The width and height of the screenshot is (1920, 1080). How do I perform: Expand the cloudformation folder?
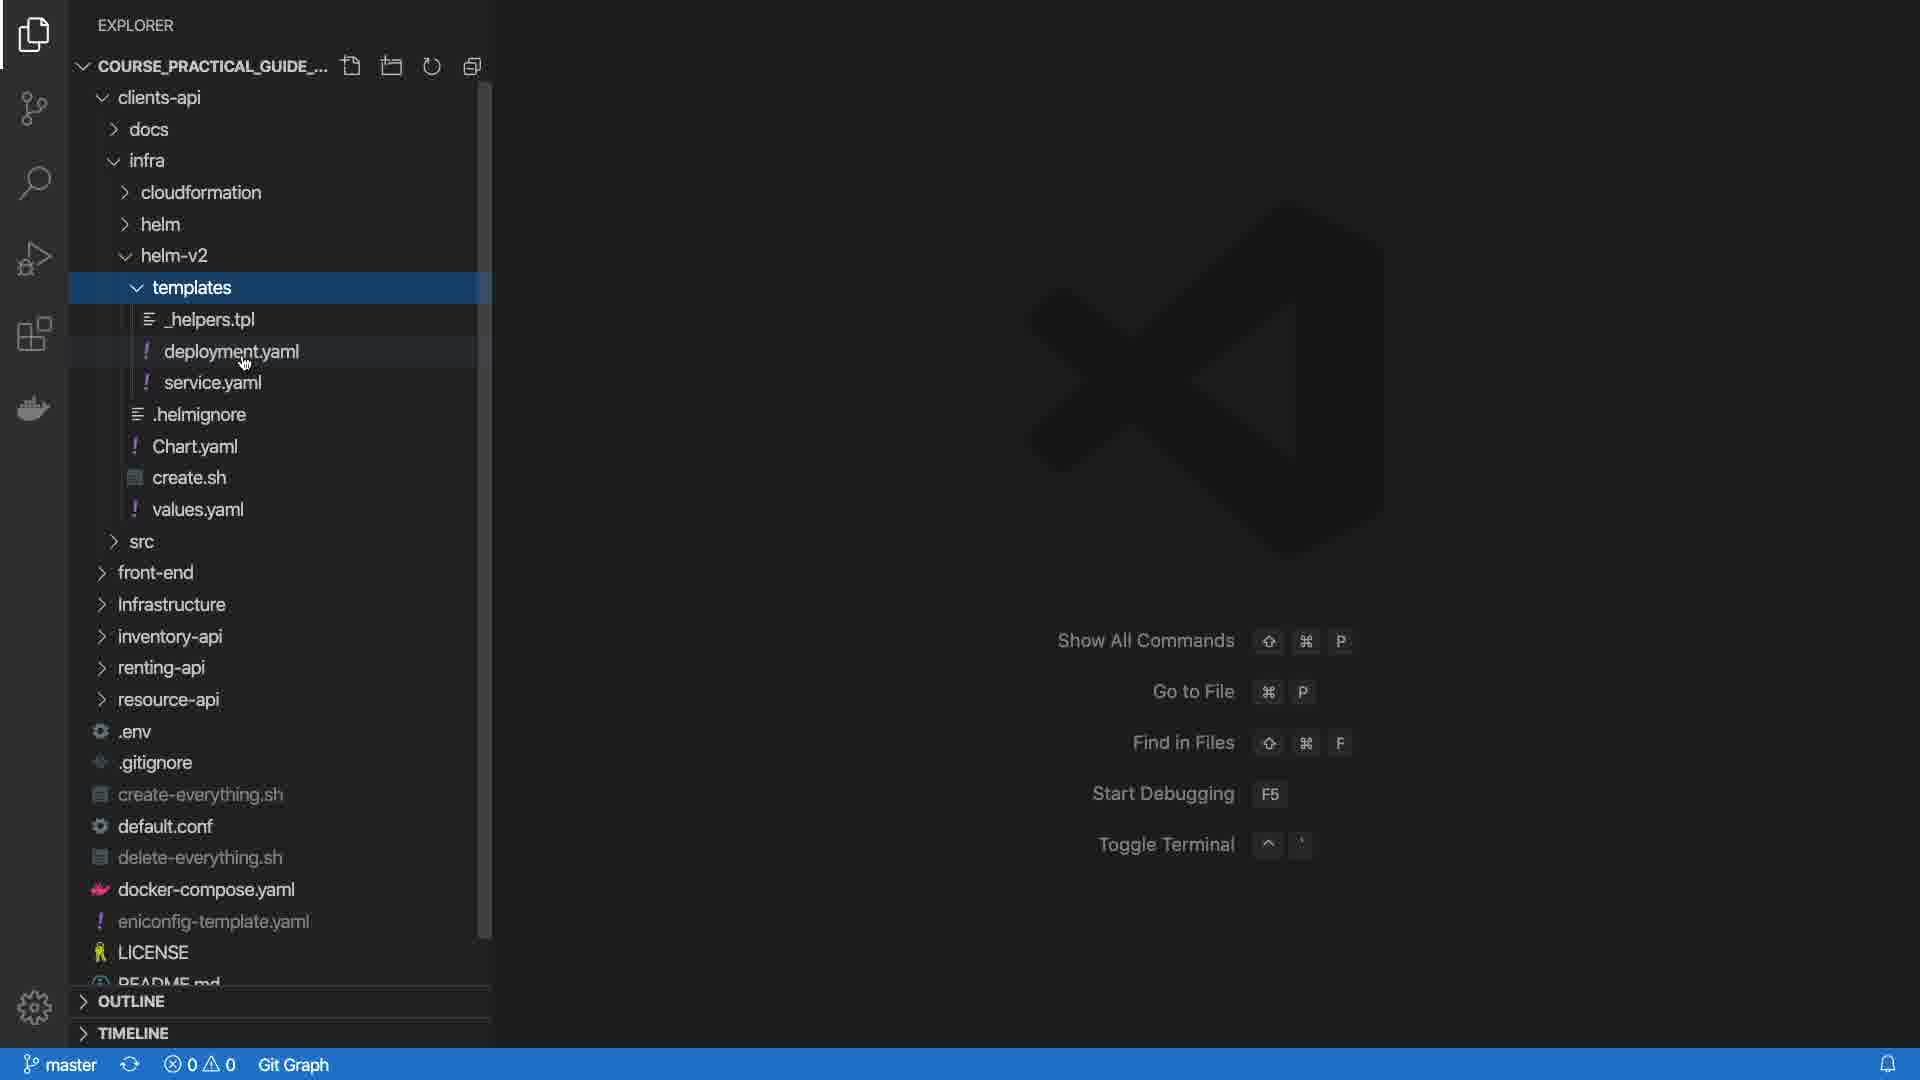200,192
